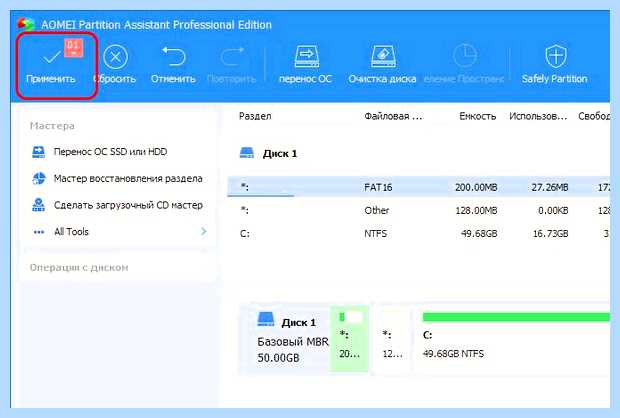Image resolution: width=620 pixels, height=418 pixels.
Task: Select green FAT16 block in disk map
Action: point(349,338)
